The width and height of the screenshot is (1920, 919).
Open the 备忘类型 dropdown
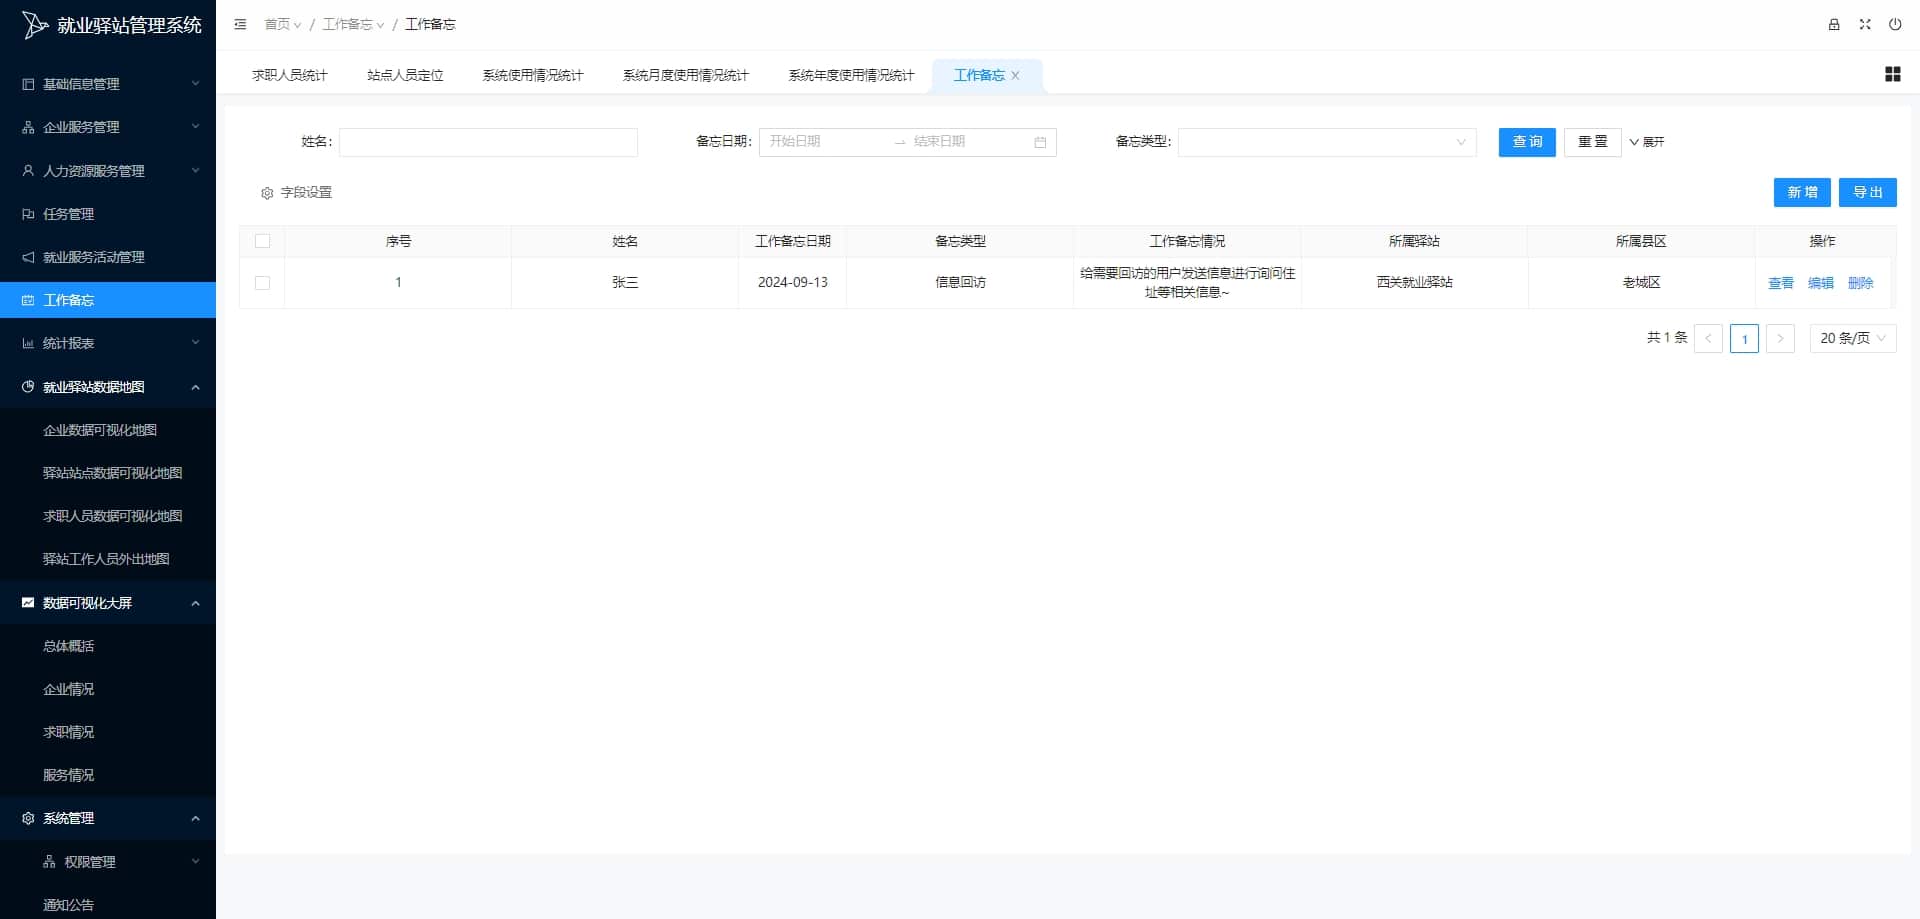1327,142
